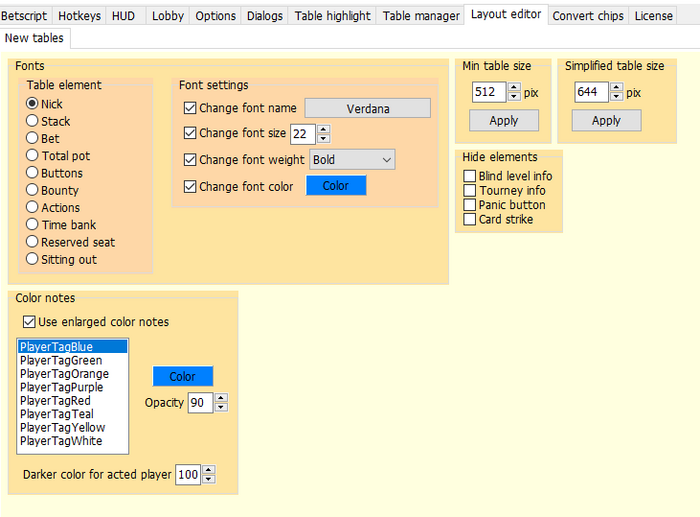Decrease simplified table size spinner
This screenshot has width=700, height=517.
[x=616, y=97]
